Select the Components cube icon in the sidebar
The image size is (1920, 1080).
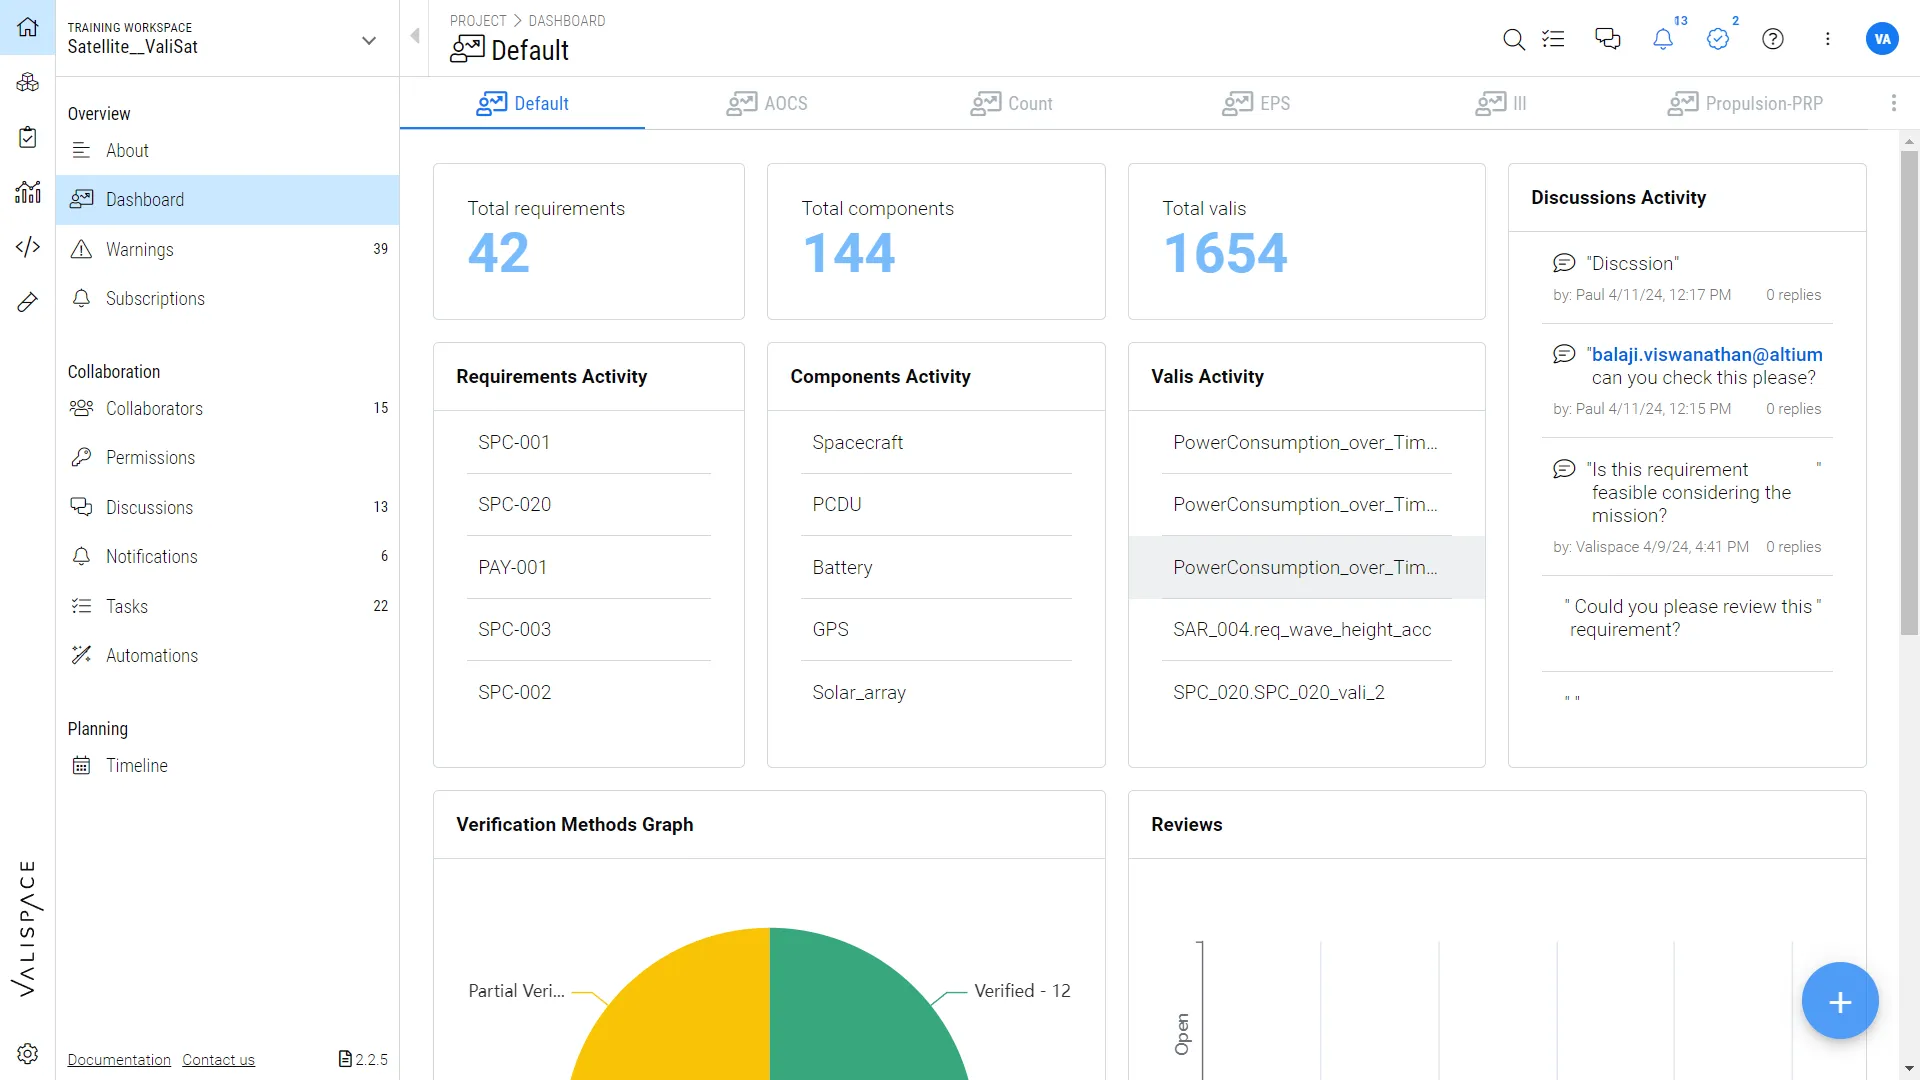pyautogui.click(x=28, y=82)
